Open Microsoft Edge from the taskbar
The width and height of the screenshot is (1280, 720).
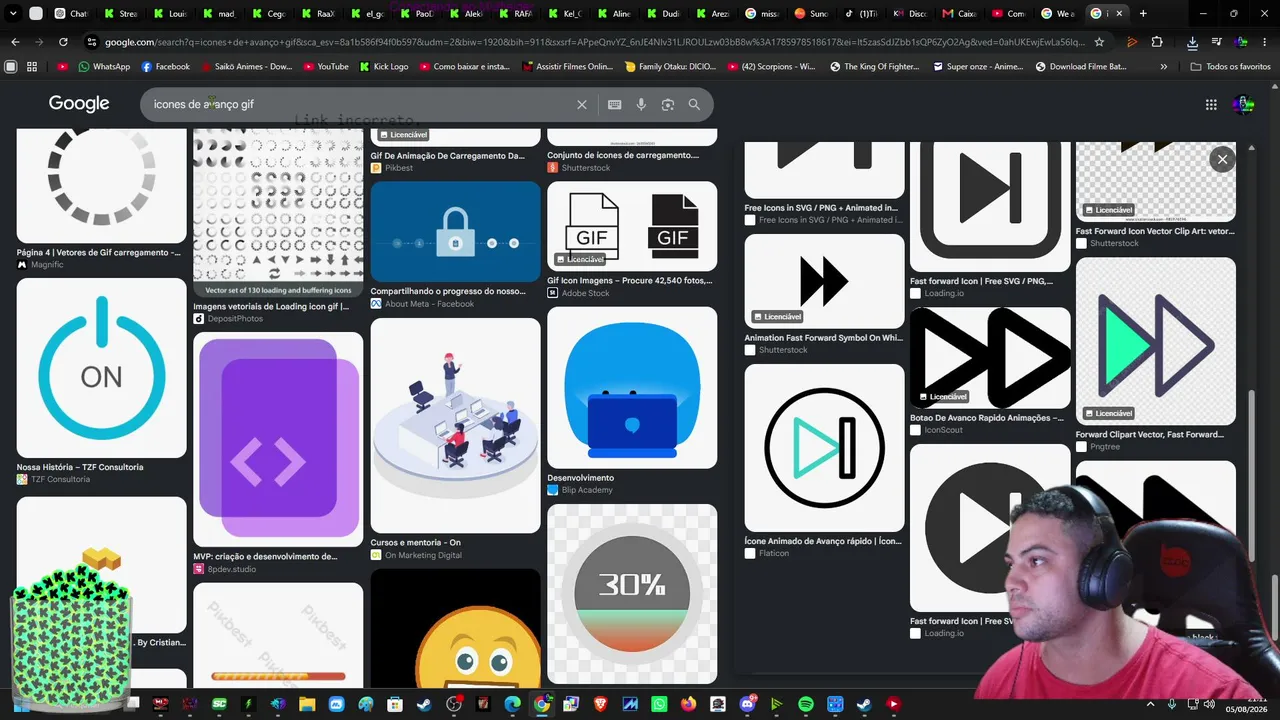pos(512,704)
